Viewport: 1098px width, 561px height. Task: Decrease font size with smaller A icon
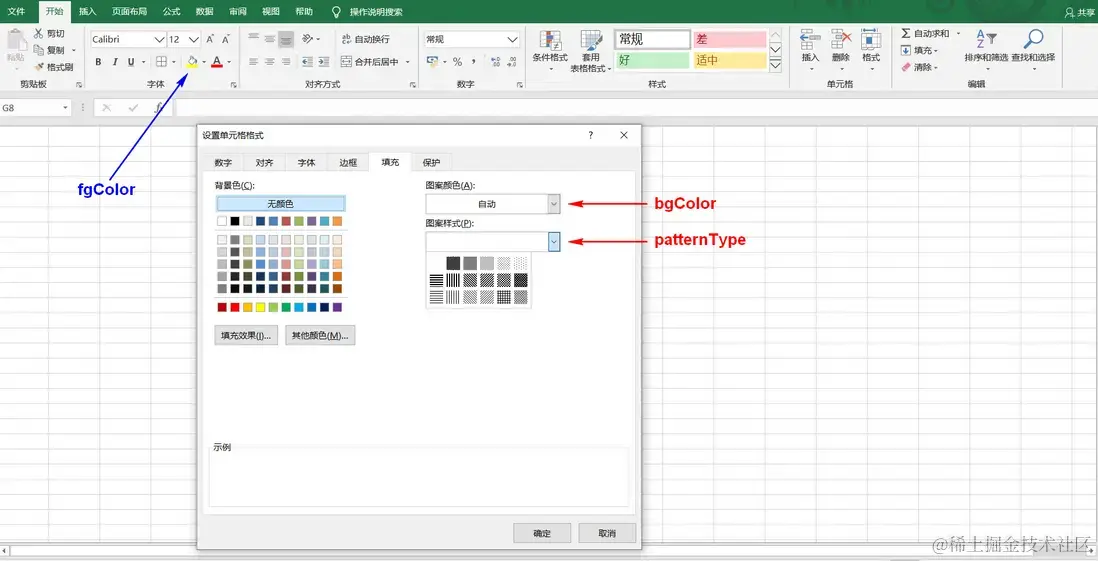click(x=225, y=39)
